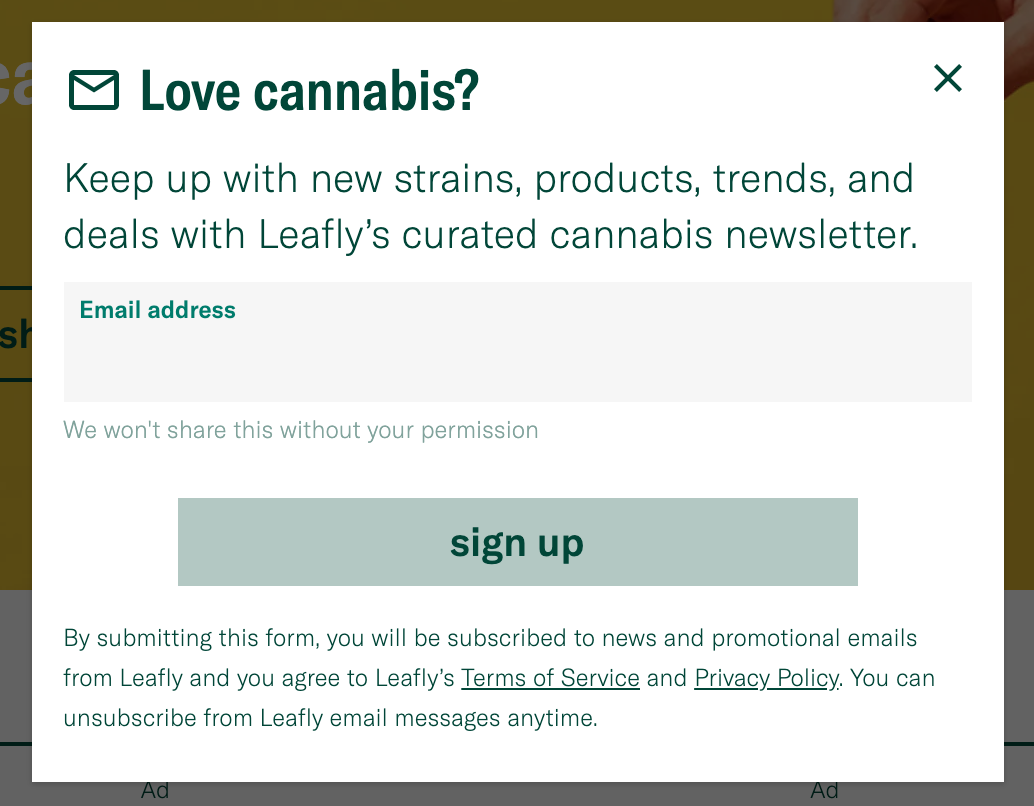Screen dimensions: 1034x806
Task: Open the Terms of Service link
Action: [550, 678]
